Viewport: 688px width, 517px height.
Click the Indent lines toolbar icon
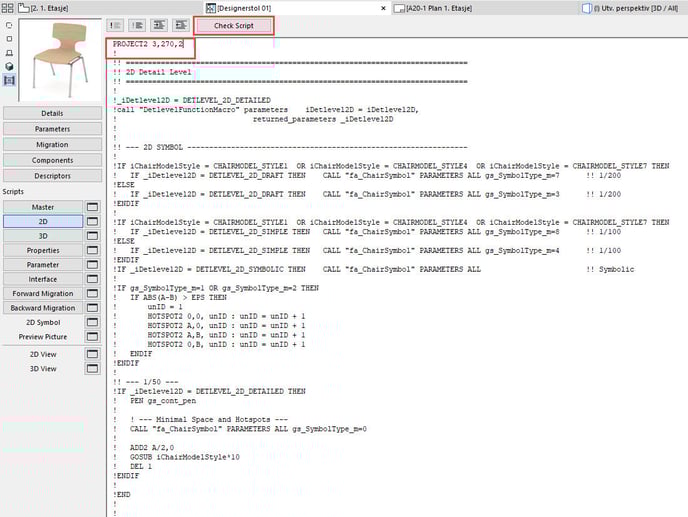pos(159,25)
